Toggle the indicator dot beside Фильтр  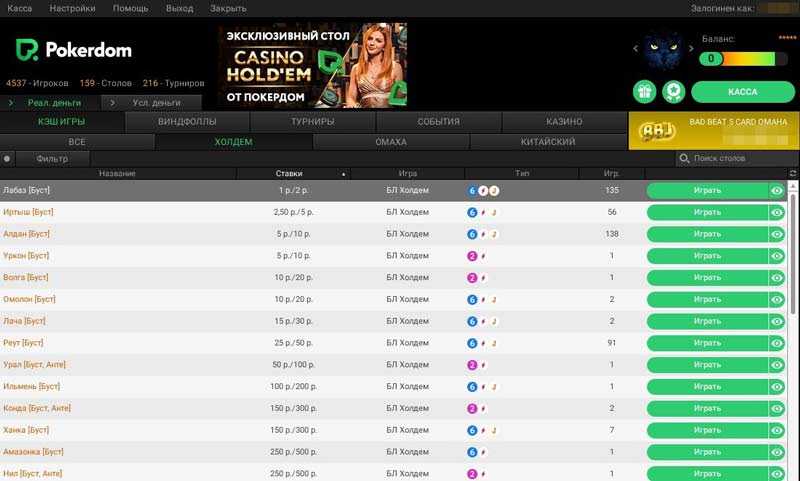(x=8, y=158)
